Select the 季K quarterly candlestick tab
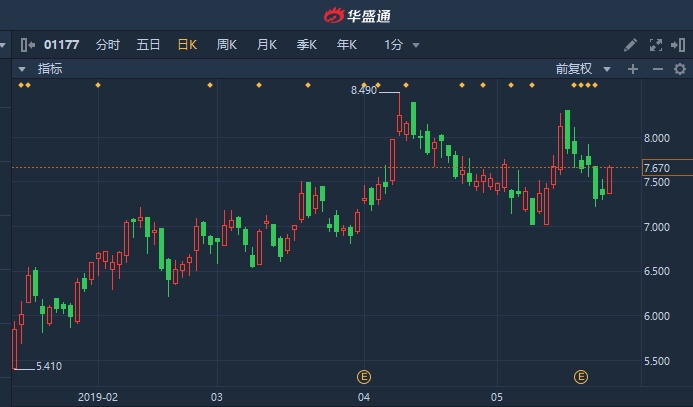693x407 pixels. coord(306,45)
